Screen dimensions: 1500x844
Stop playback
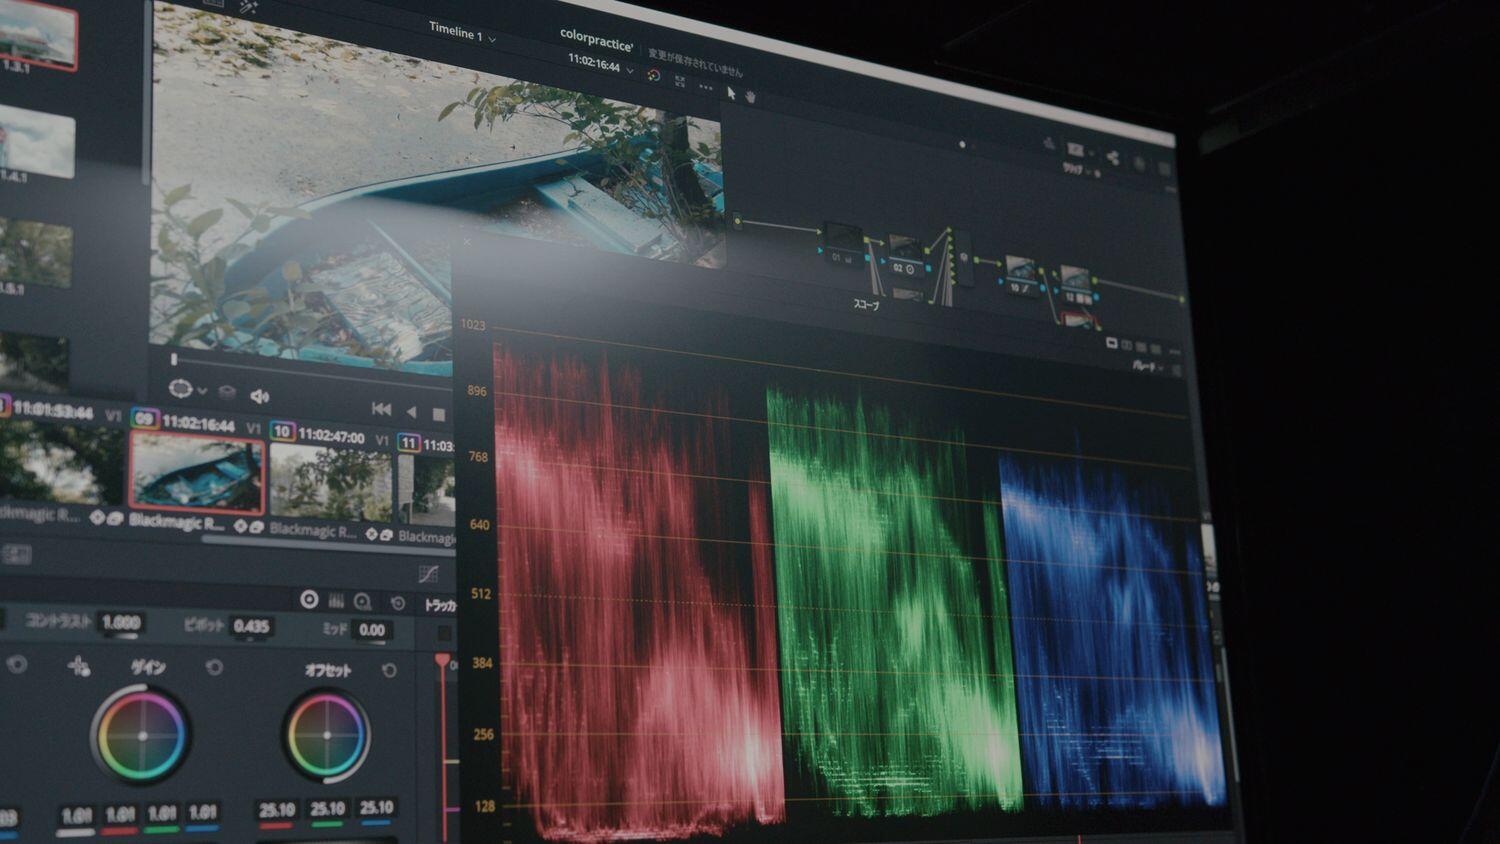pyautogui.click(x=438, y=414)
